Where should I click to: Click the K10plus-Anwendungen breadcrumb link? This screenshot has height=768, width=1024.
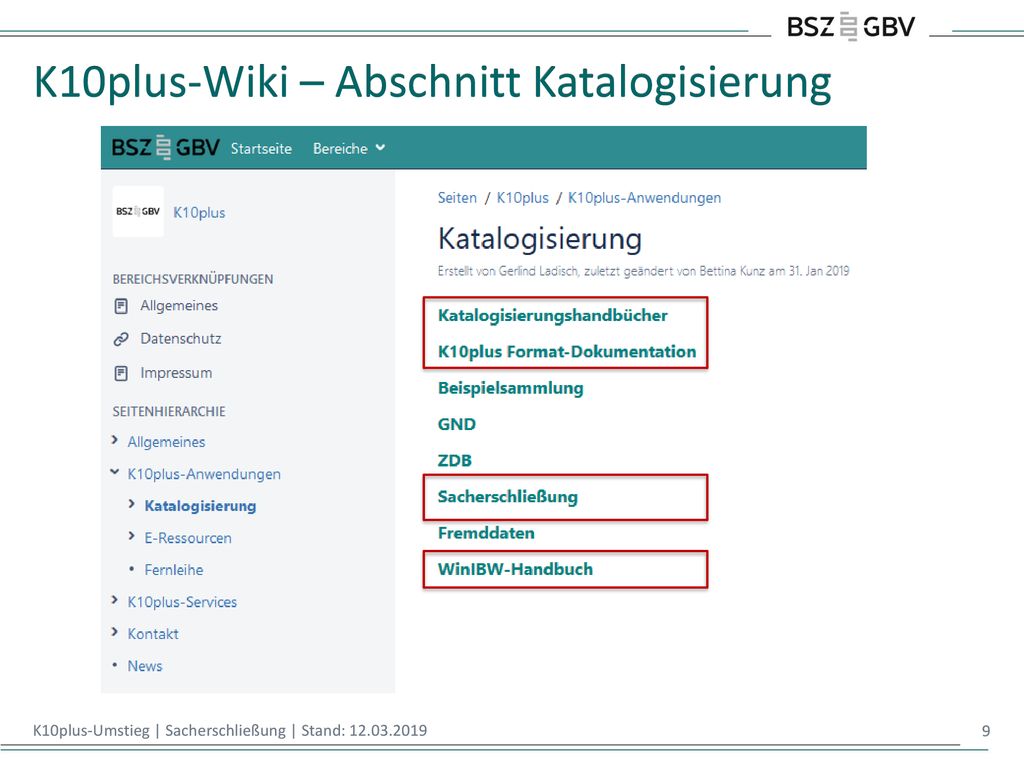[x=645, y=198]
